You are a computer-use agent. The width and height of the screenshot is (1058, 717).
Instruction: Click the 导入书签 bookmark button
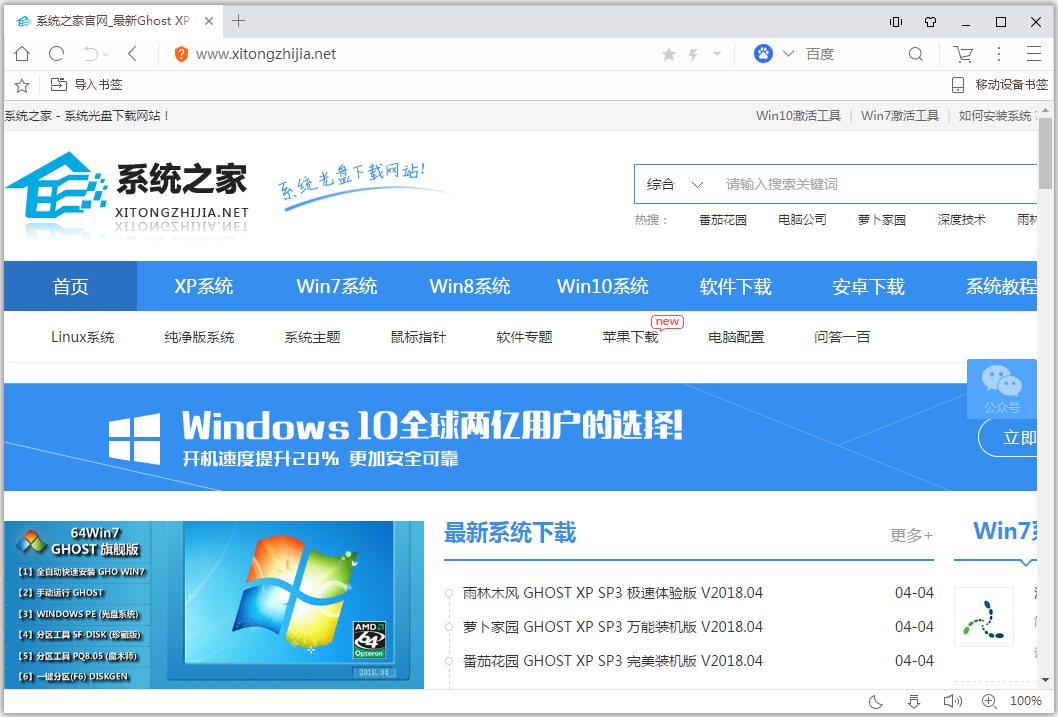click(87, 85)
